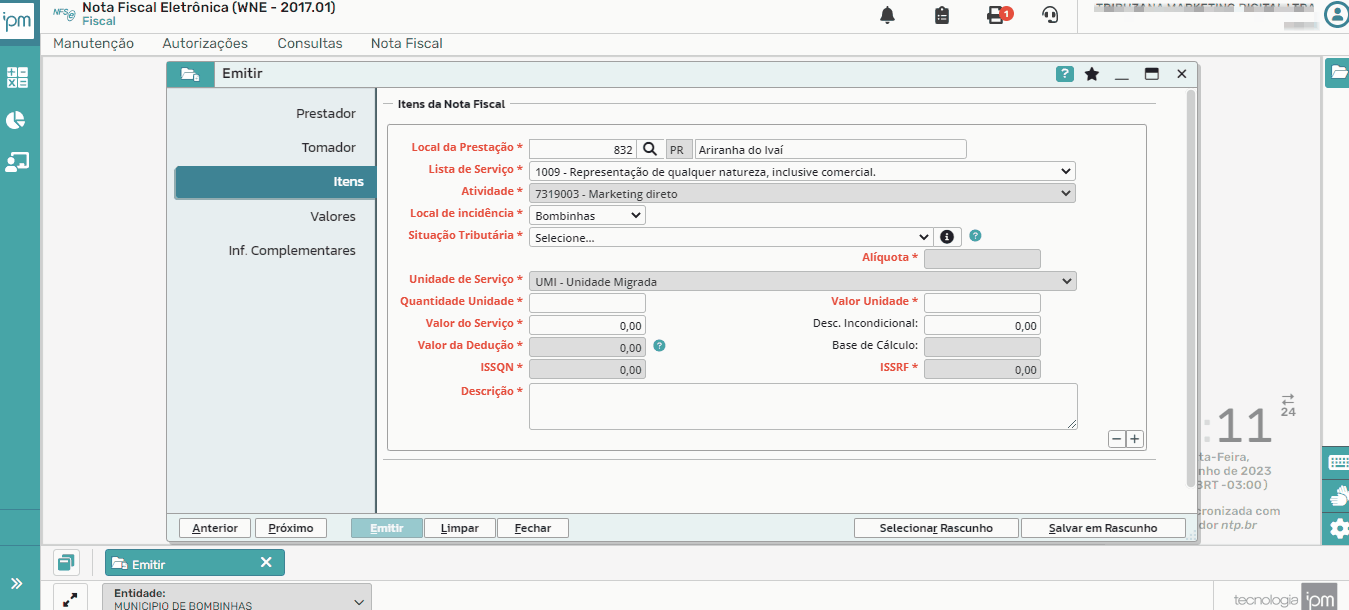Open the calculator module in left sidebar
The image size is (1349, 610).
click(x=16, y=77)
